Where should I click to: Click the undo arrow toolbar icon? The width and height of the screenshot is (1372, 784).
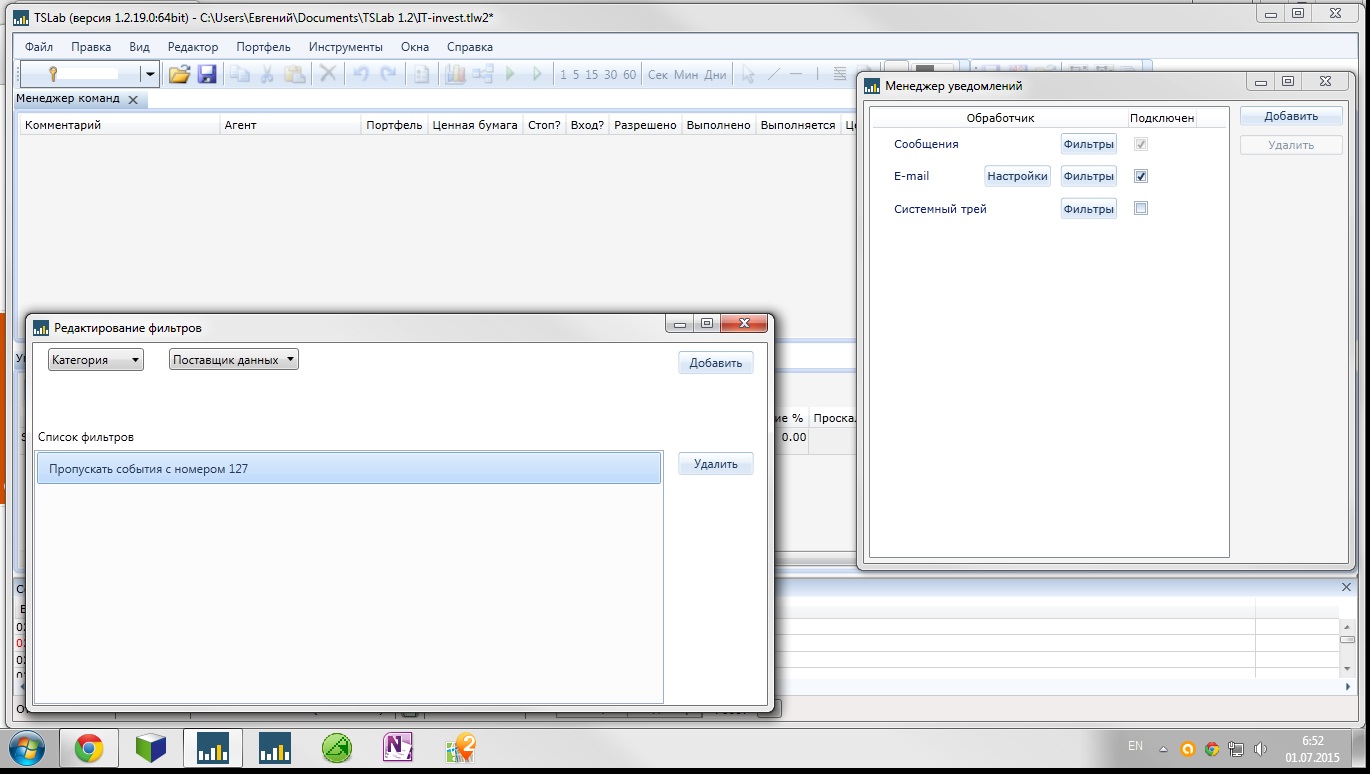tap(361, 74)
